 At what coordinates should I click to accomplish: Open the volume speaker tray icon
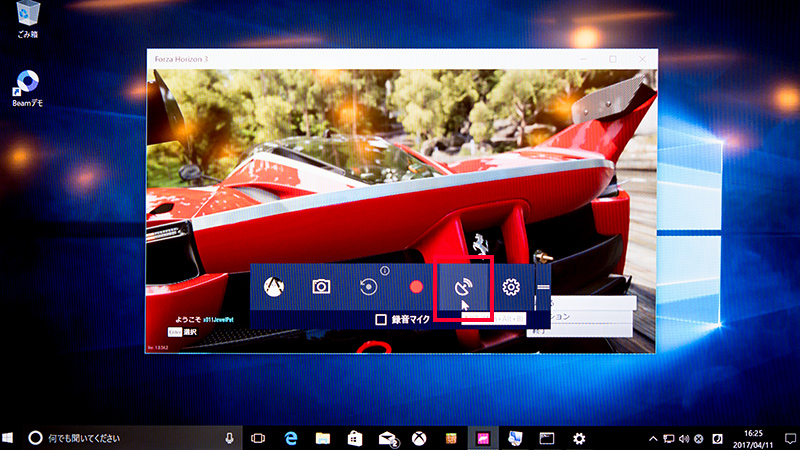point(684,438)
